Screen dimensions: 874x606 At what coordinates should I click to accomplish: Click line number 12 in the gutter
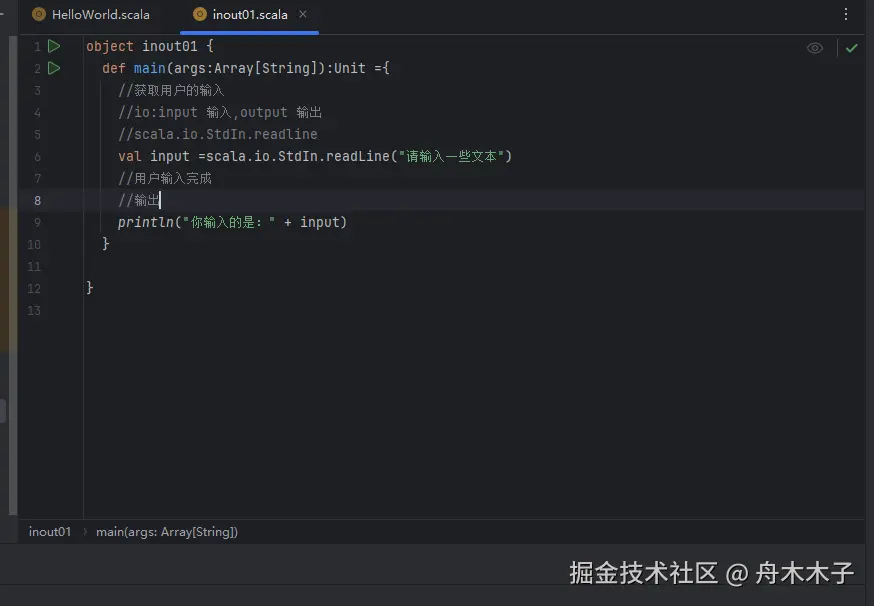tap(35, 288)
